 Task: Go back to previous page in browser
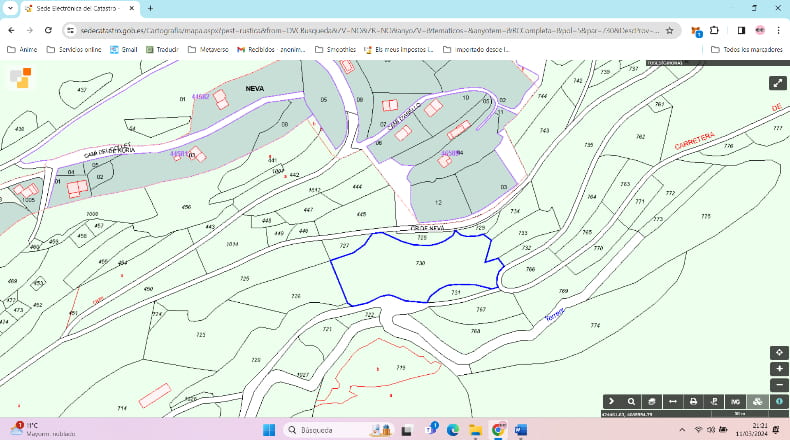(11, 30)
